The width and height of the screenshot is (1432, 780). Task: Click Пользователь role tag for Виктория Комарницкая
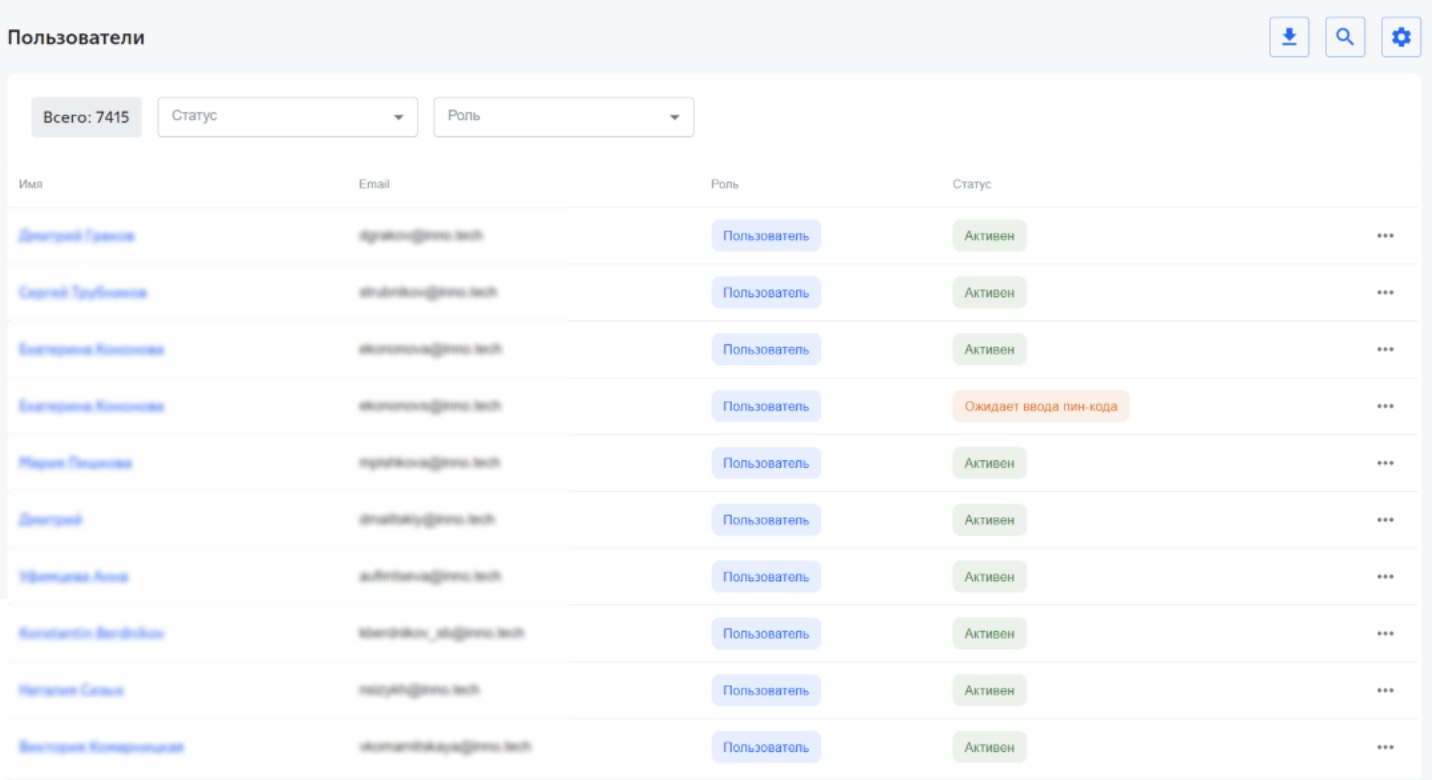tap(766, 747)
